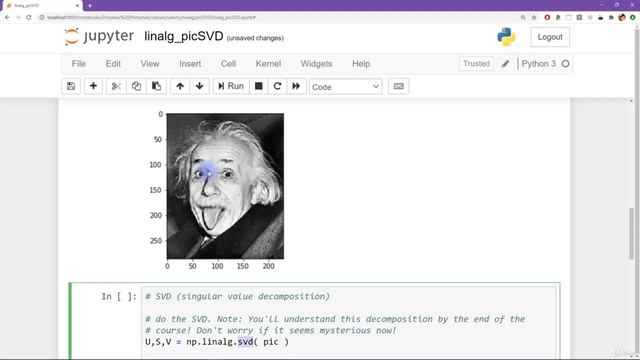Screen dimensions: 640x360
Task: Click the Python logo icon
Action: pos(506,37)
